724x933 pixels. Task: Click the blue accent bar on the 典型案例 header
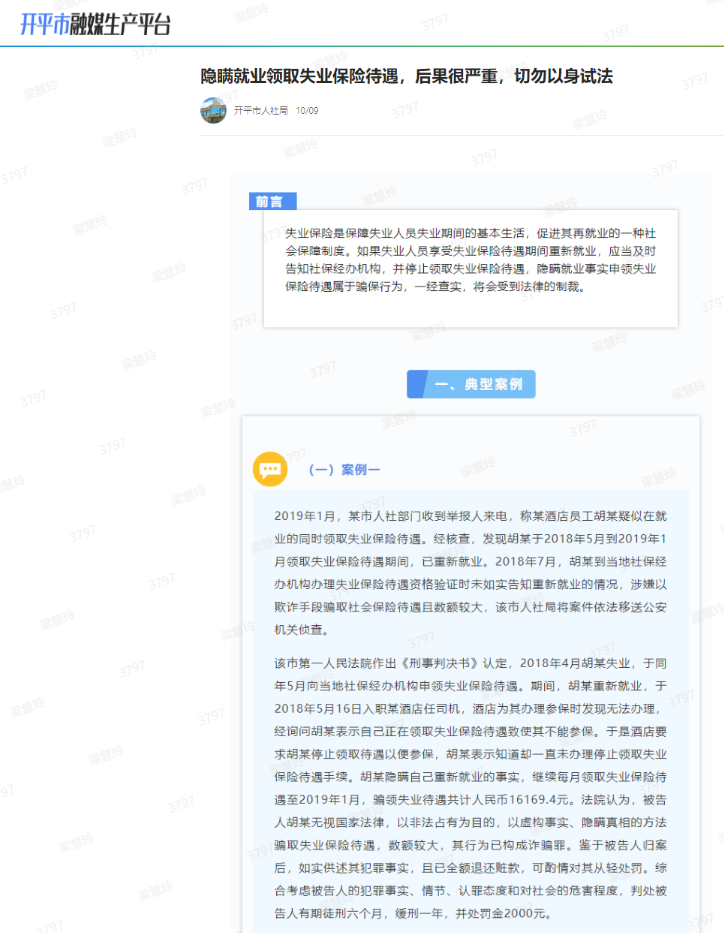pos(417,384)
